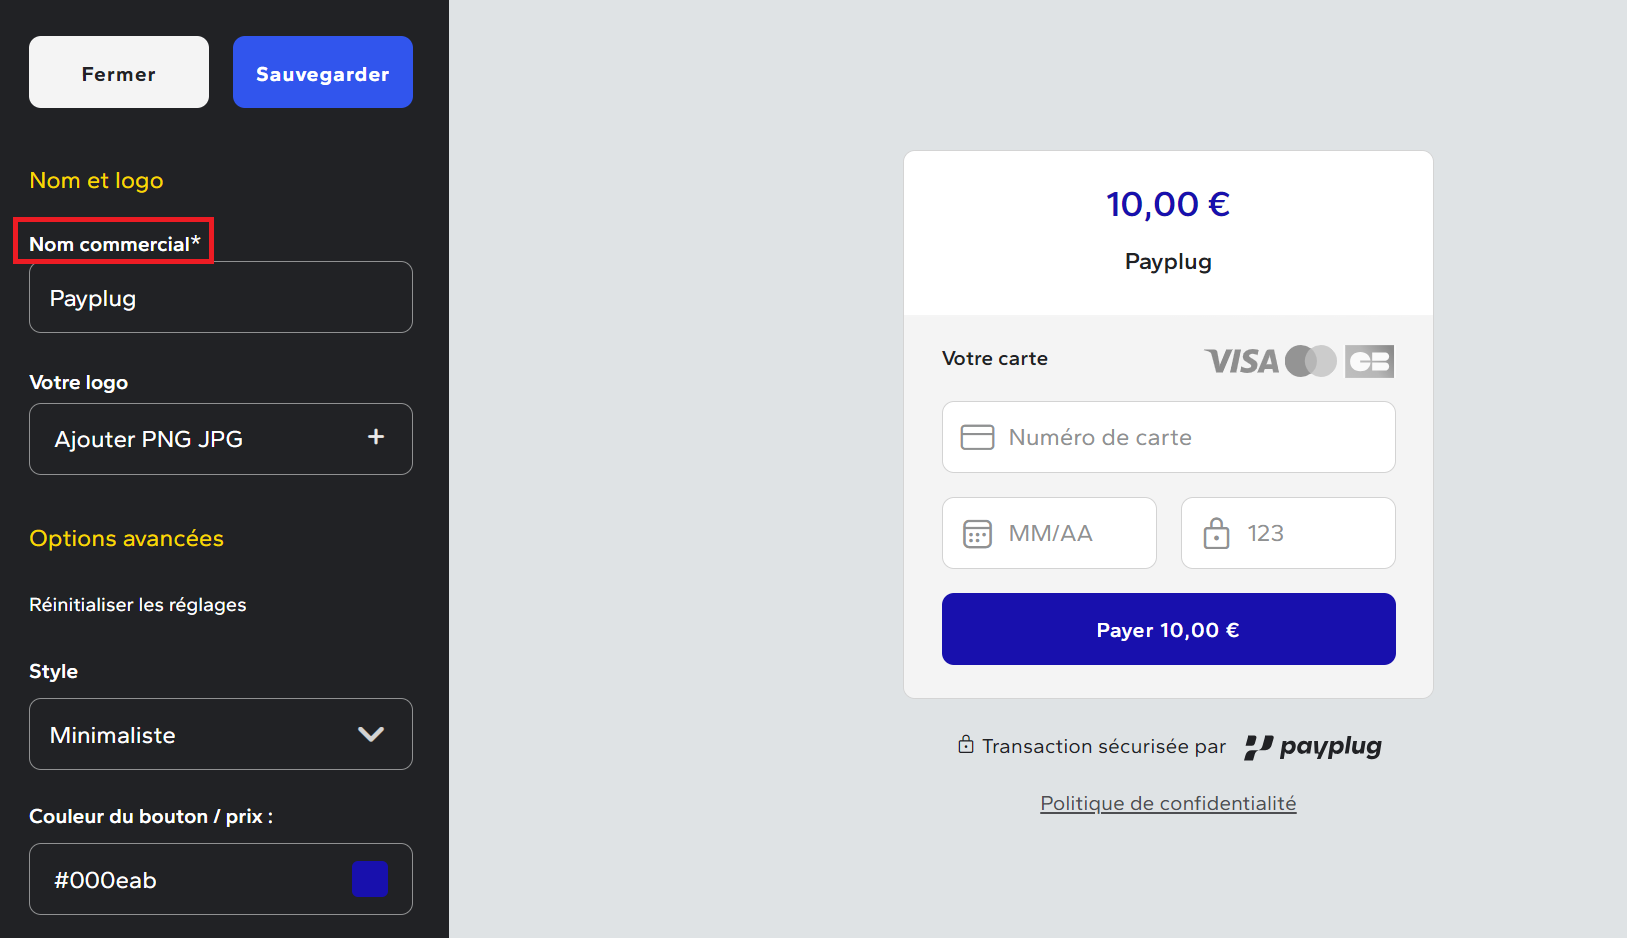The width and height of the screenshot is (1627, 938).
Task: Click the credit card icon in number field
Action: click(977, 437)
